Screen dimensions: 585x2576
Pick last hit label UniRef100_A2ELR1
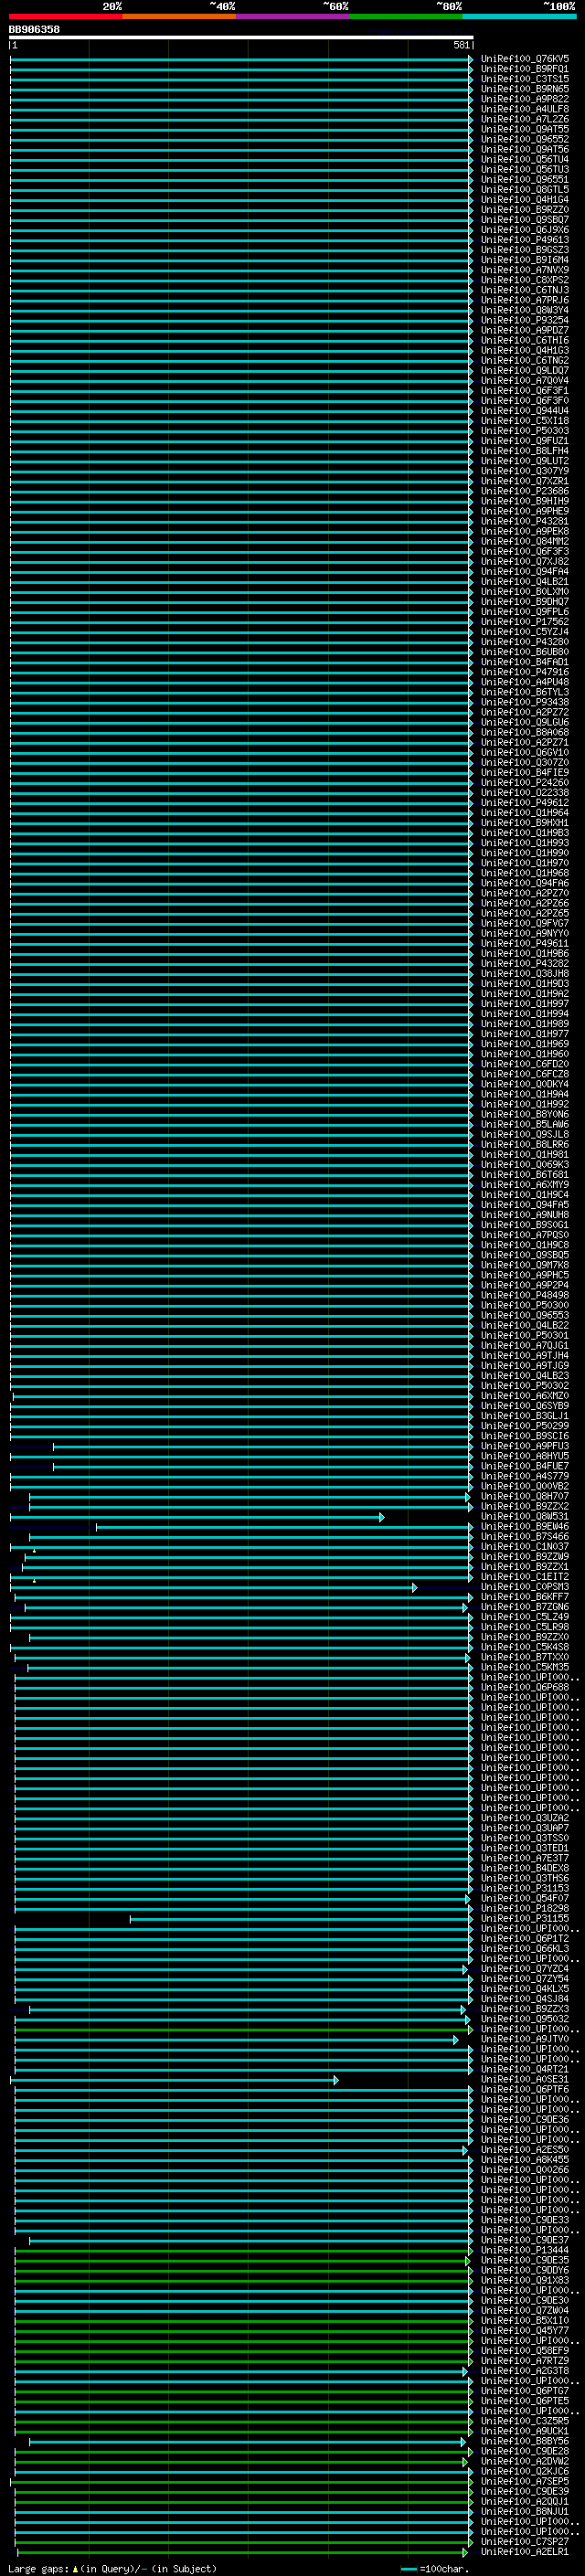pos(524,2552)
